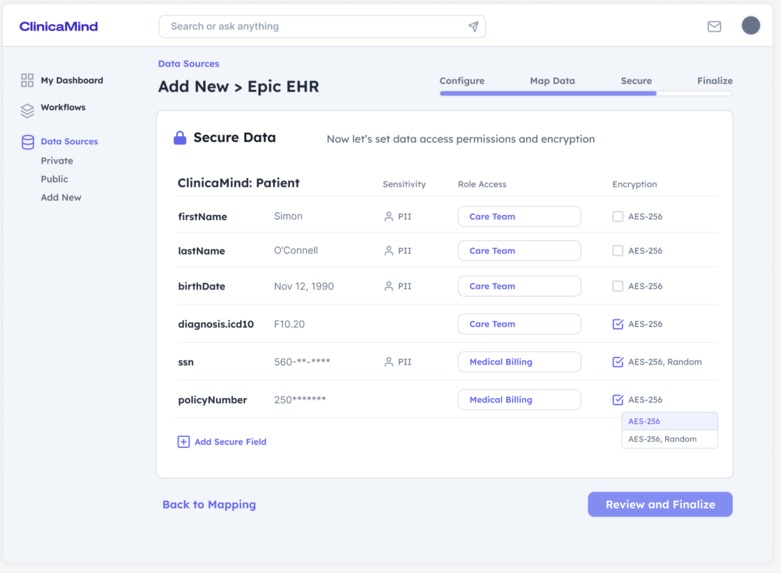781x573 pixels.
Task: Open Medical Billing dropdown for policyNumber
Action: click(519, 400)
